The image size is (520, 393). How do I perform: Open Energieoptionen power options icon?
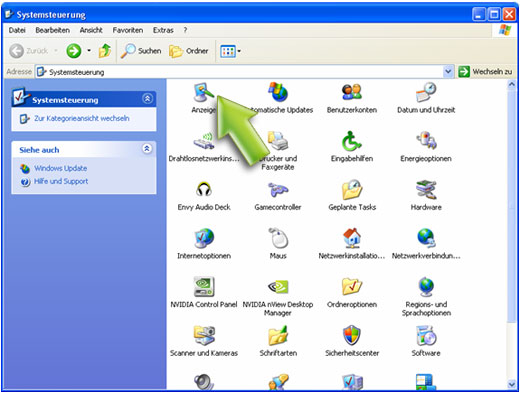coord(426,141)
